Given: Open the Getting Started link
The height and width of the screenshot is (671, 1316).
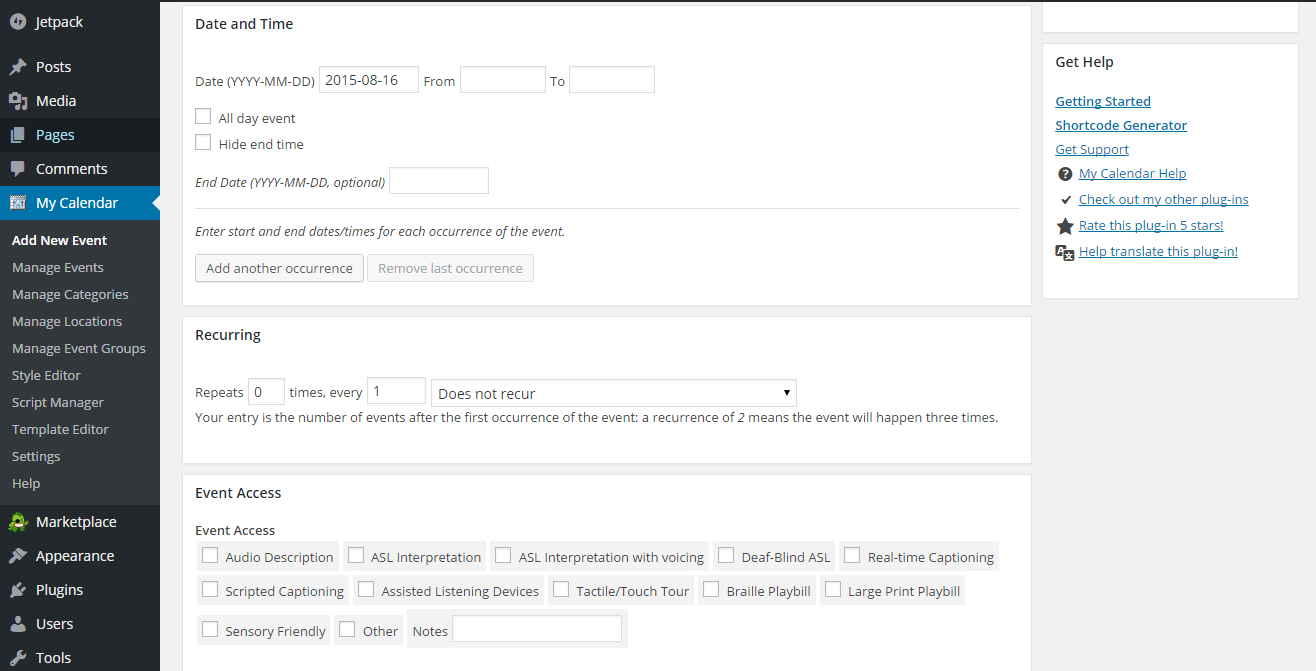Looking at the screenshot, I should (1103, 101).
